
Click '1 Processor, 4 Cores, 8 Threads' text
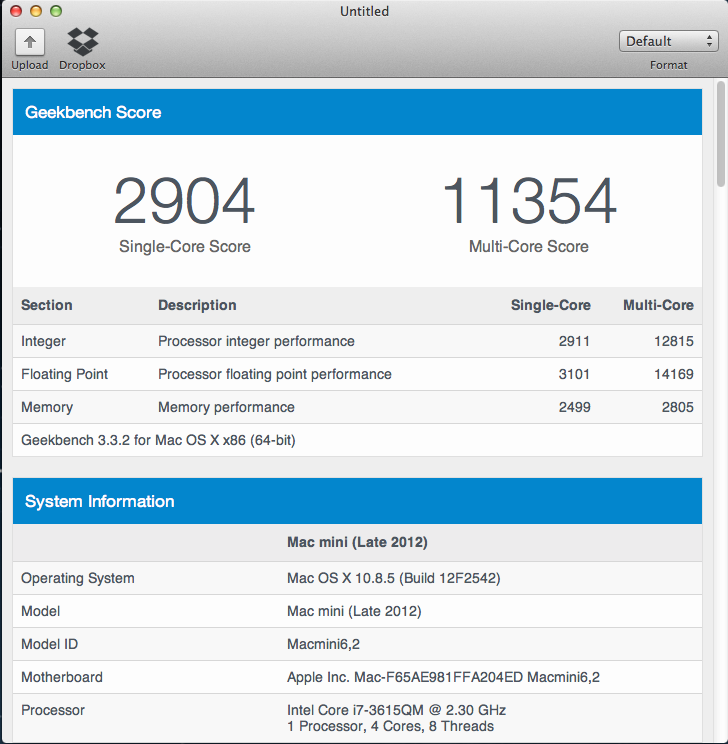pos(390,726)
